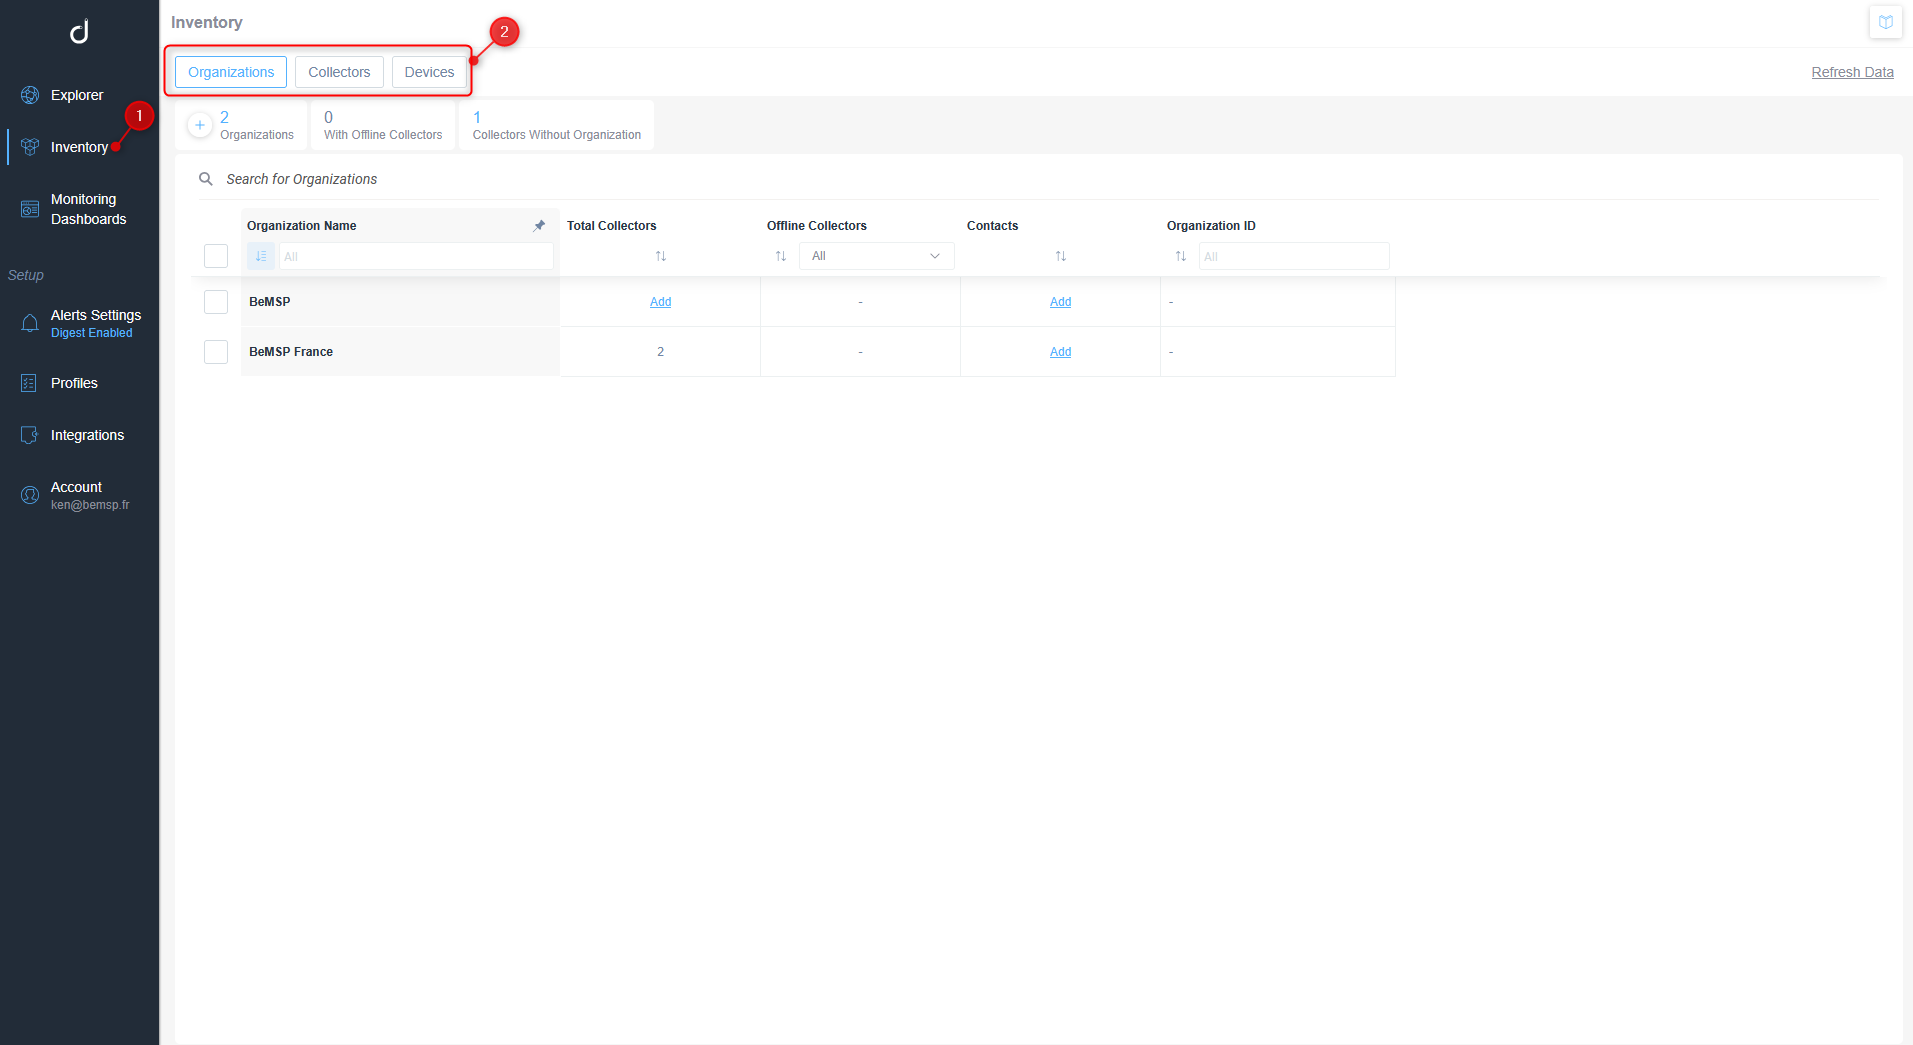Open the Profiles icon in sidebar
This screenshot has width=1913, height=1045.
pos(30,383)
